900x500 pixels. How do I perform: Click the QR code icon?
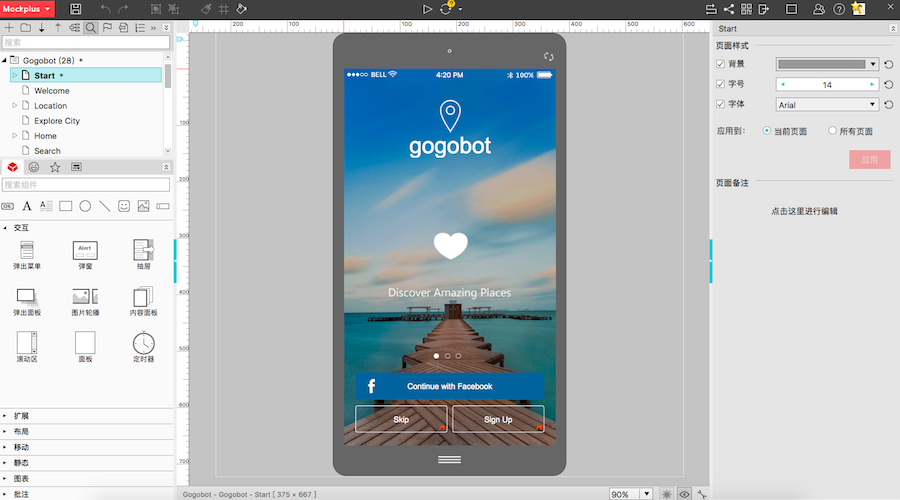point(746,9)
